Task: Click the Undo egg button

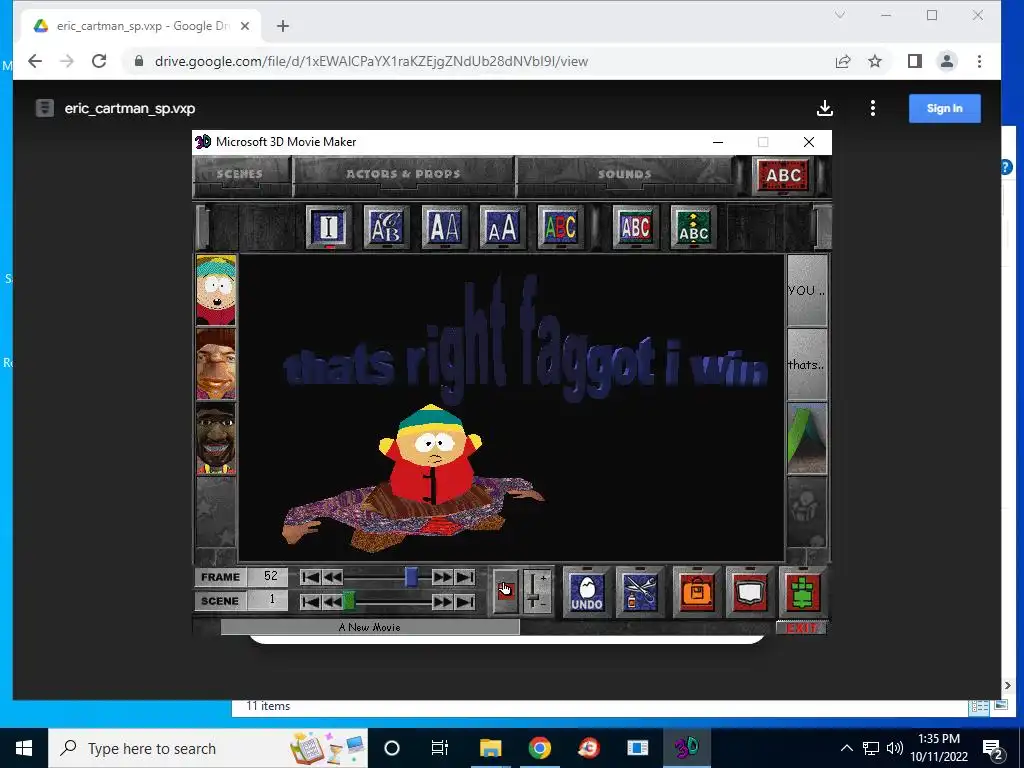Action: pyautogui.click(x=586, y=592)
